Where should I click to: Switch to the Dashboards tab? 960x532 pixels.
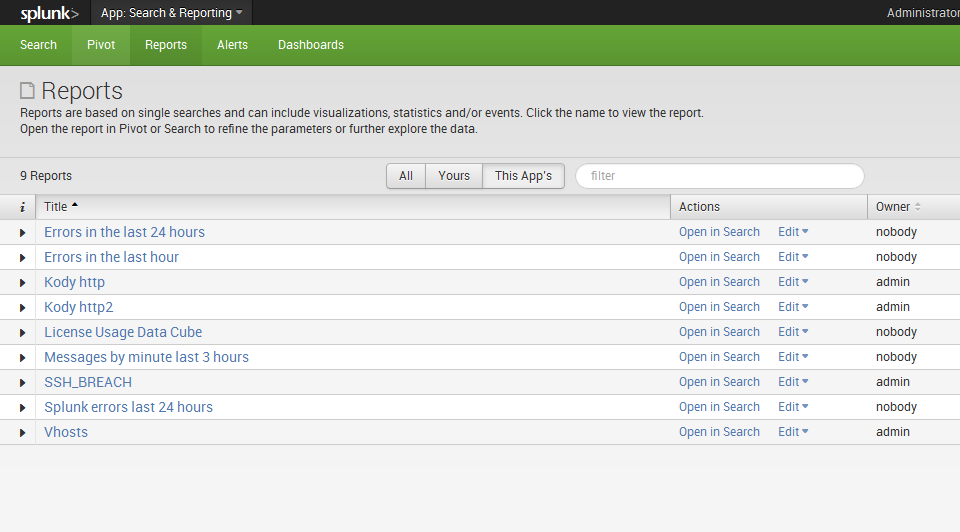point(311,45)
